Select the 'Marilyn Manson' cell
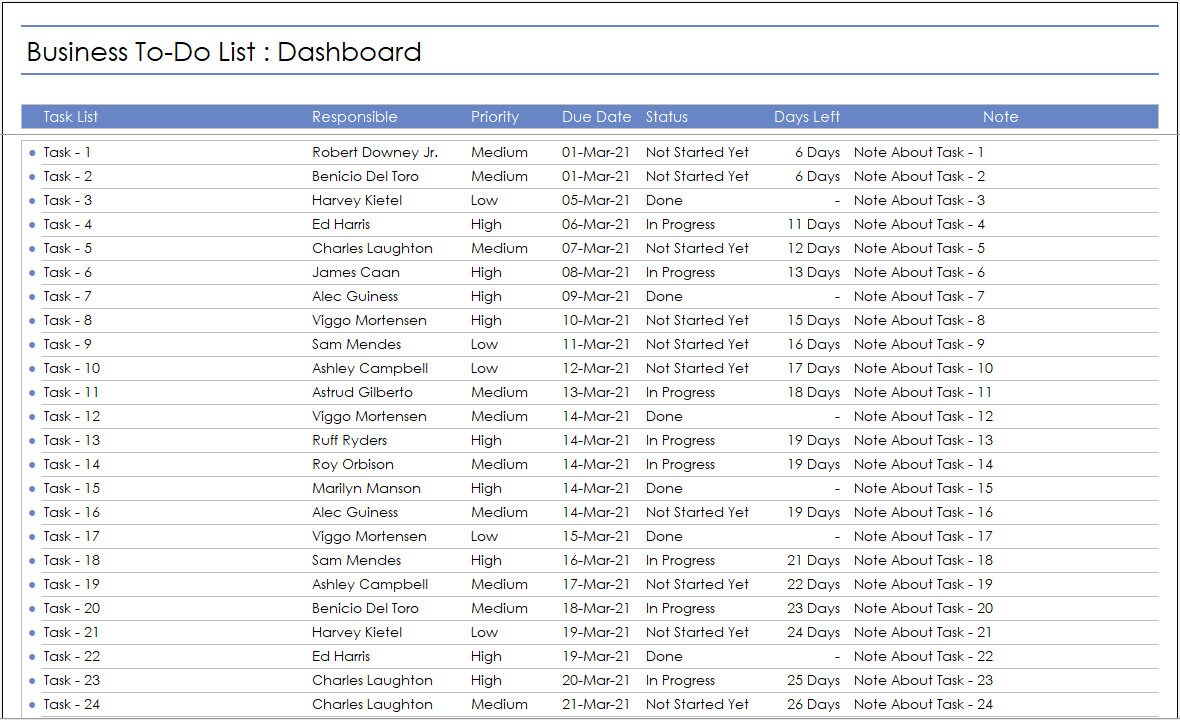This screenshot has height=720, width=1180. pos(366,488)
